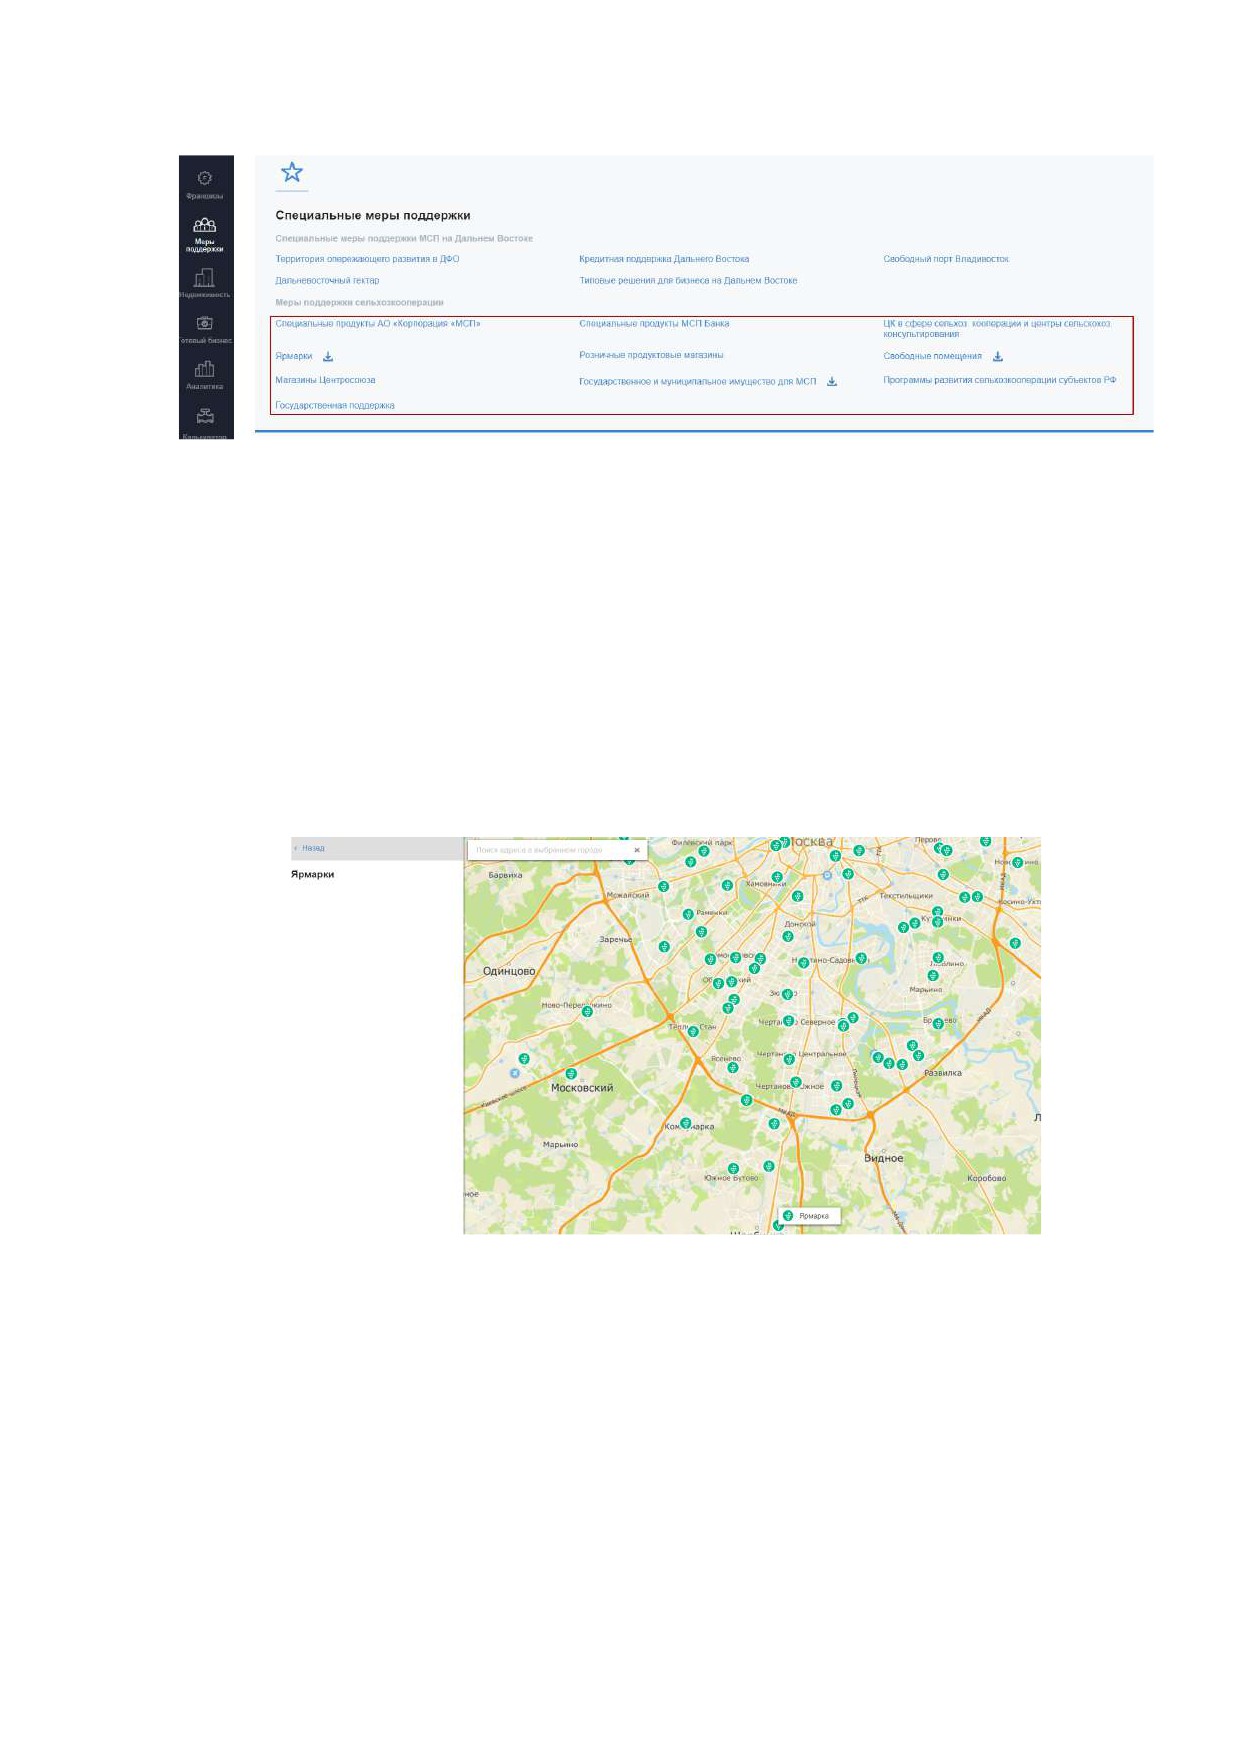This screenshot has height=1754, width=1239.
Task: Click the Одинцово label on the map
Action: click(x=509, y=971)
